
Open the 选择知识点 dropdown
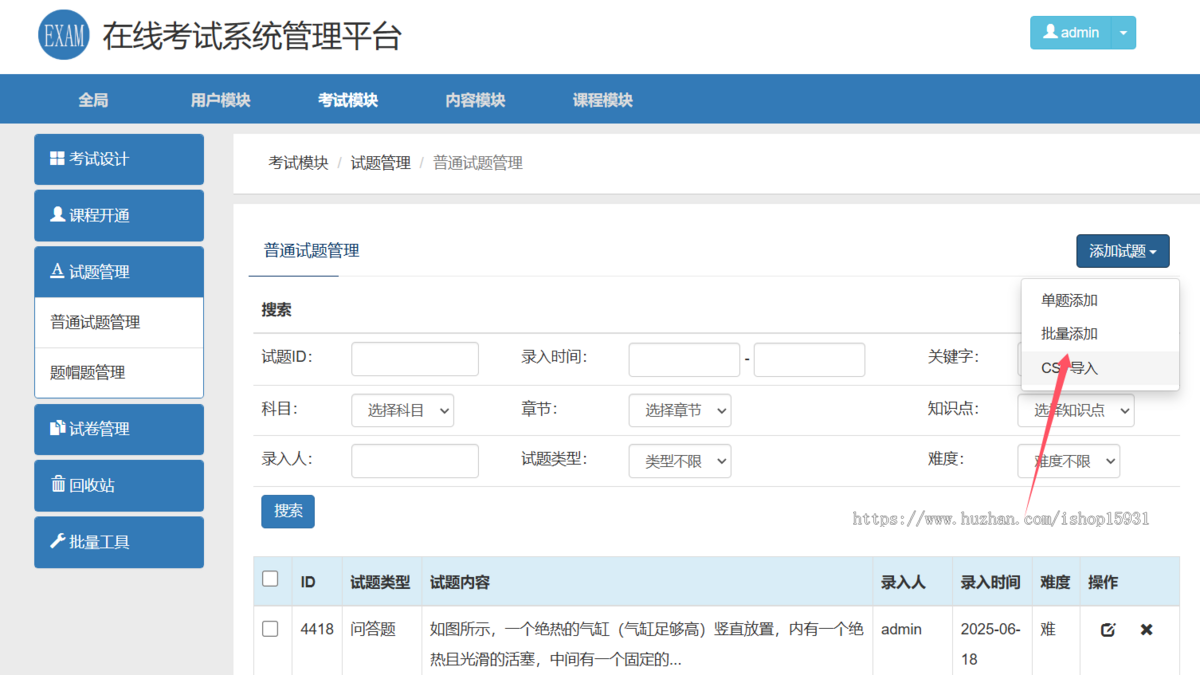[1076, 411]
